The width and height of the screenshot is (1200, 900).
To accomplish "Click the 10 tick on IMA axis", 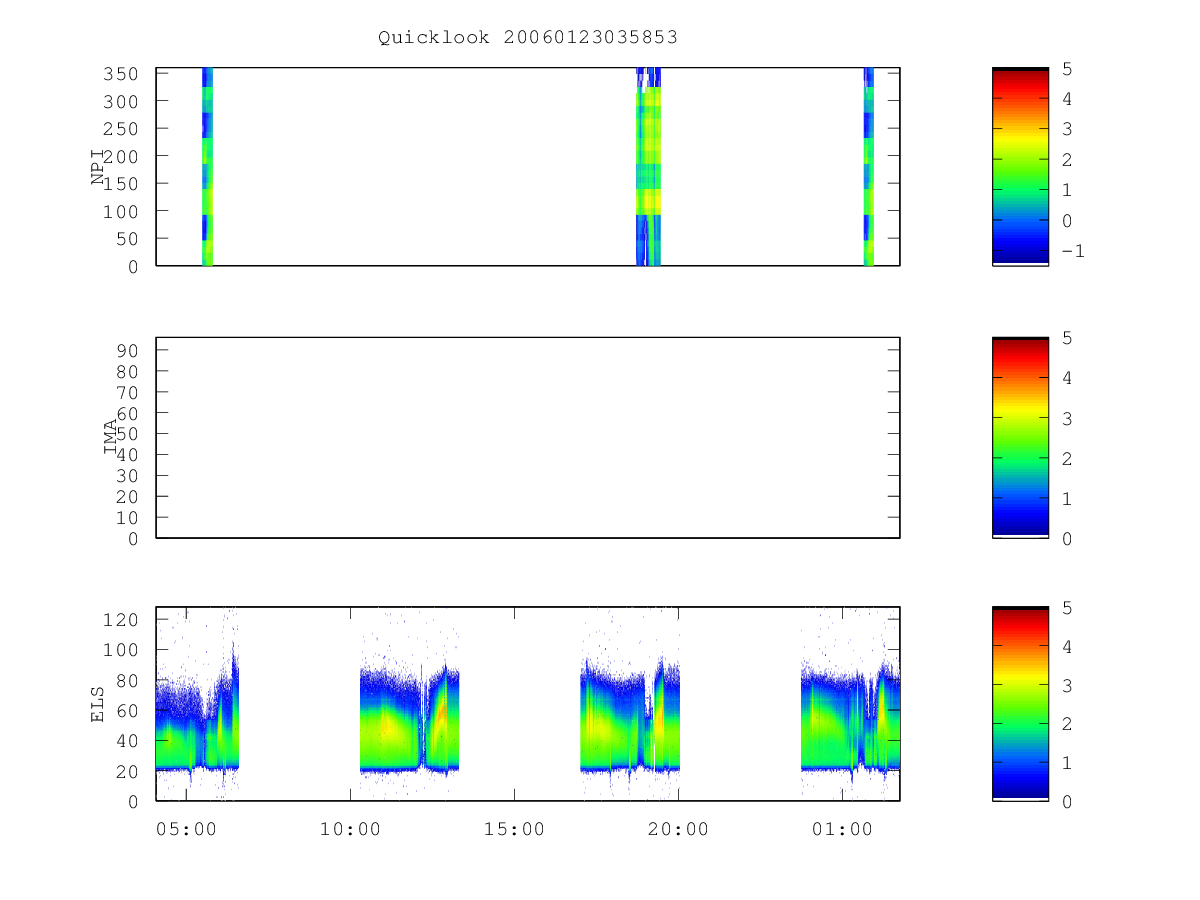I will (x=128, y=517).
